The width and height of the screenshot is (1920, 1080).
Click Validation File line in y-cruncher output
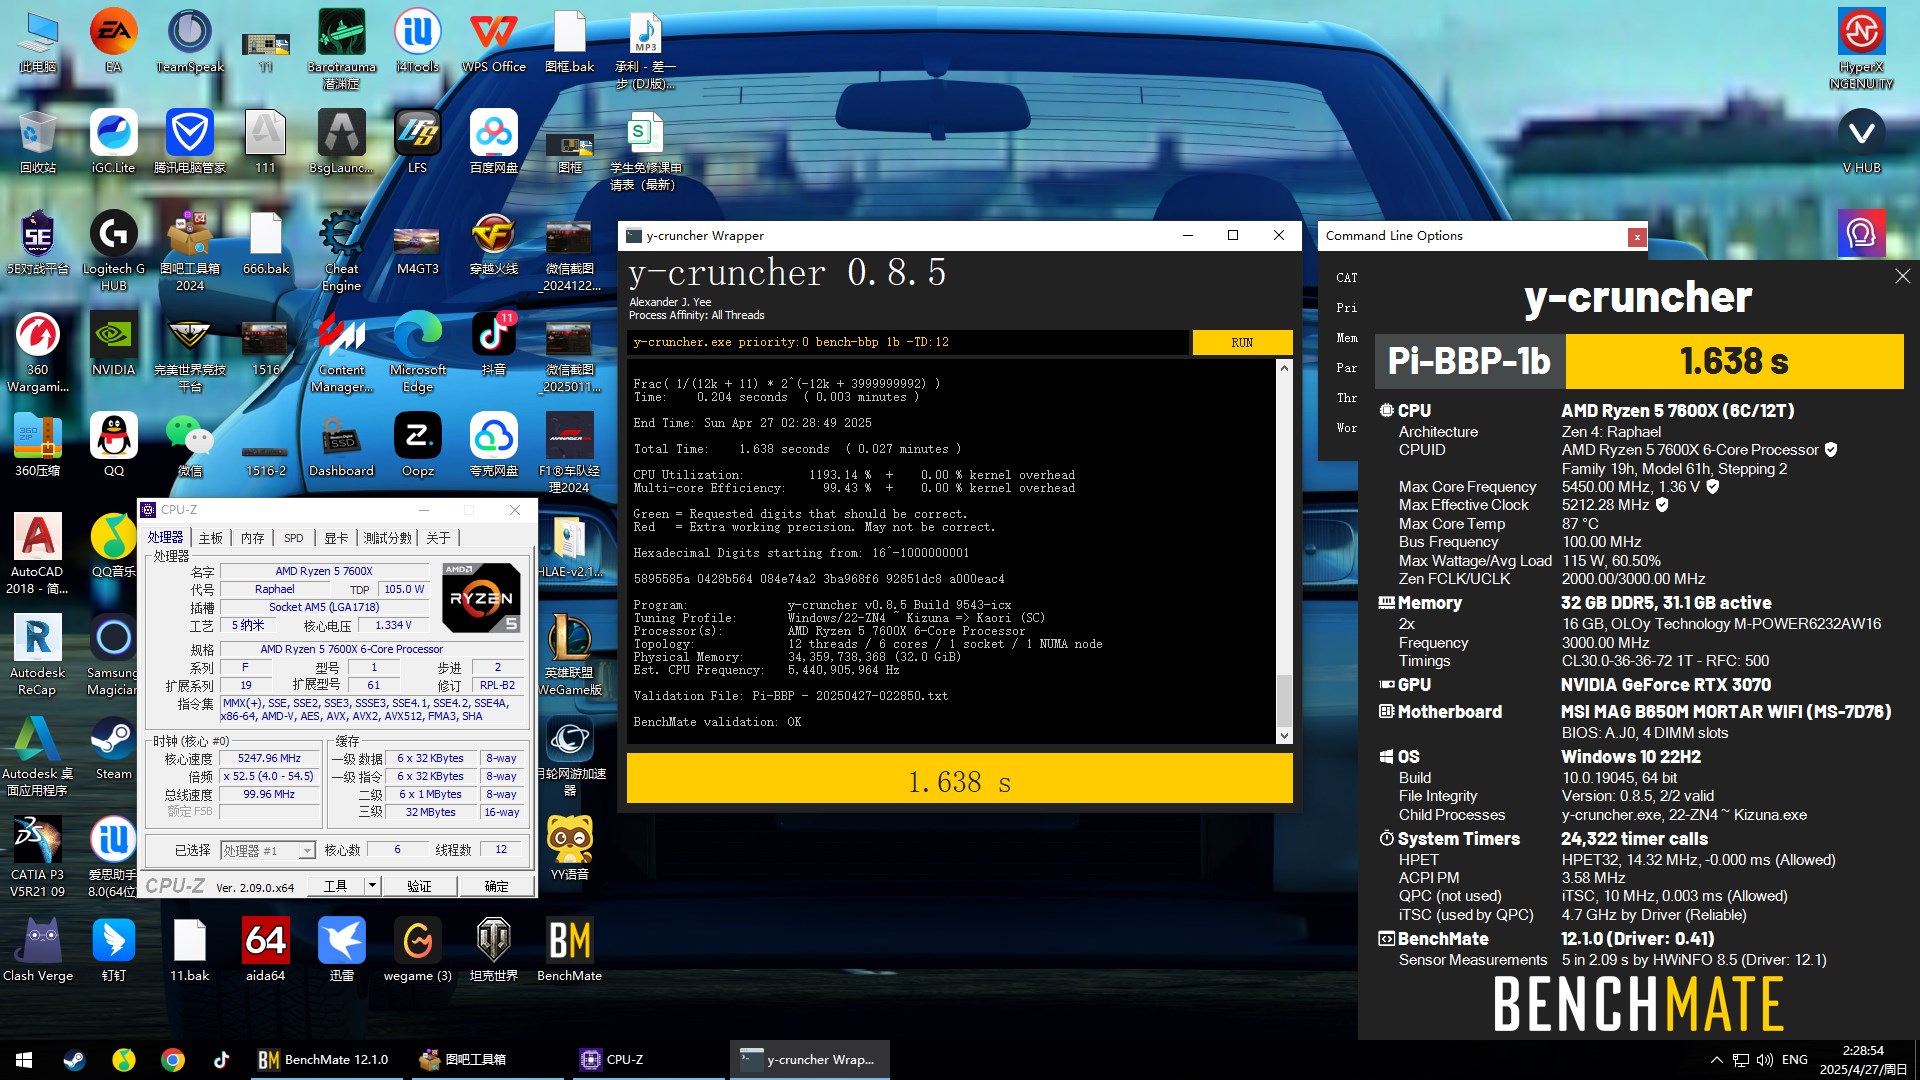click(x=790, y=696)
